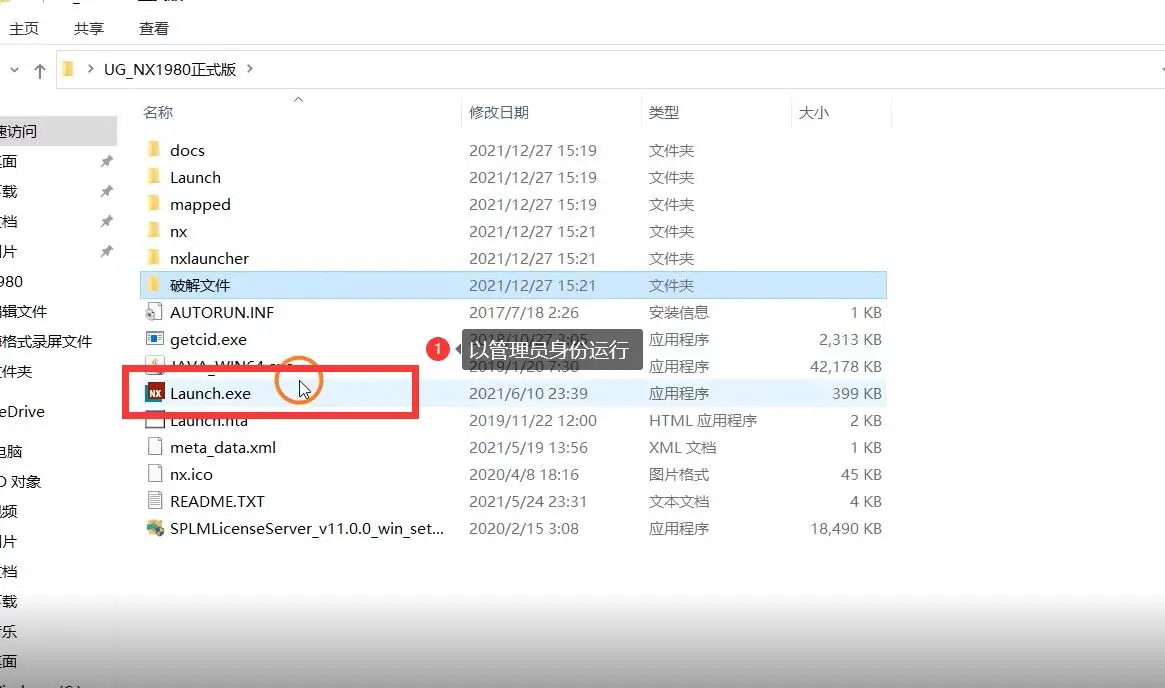Sort by the 大小 column header
The width and height of the screenshot is (1165, 688).
tap(814, 112)
